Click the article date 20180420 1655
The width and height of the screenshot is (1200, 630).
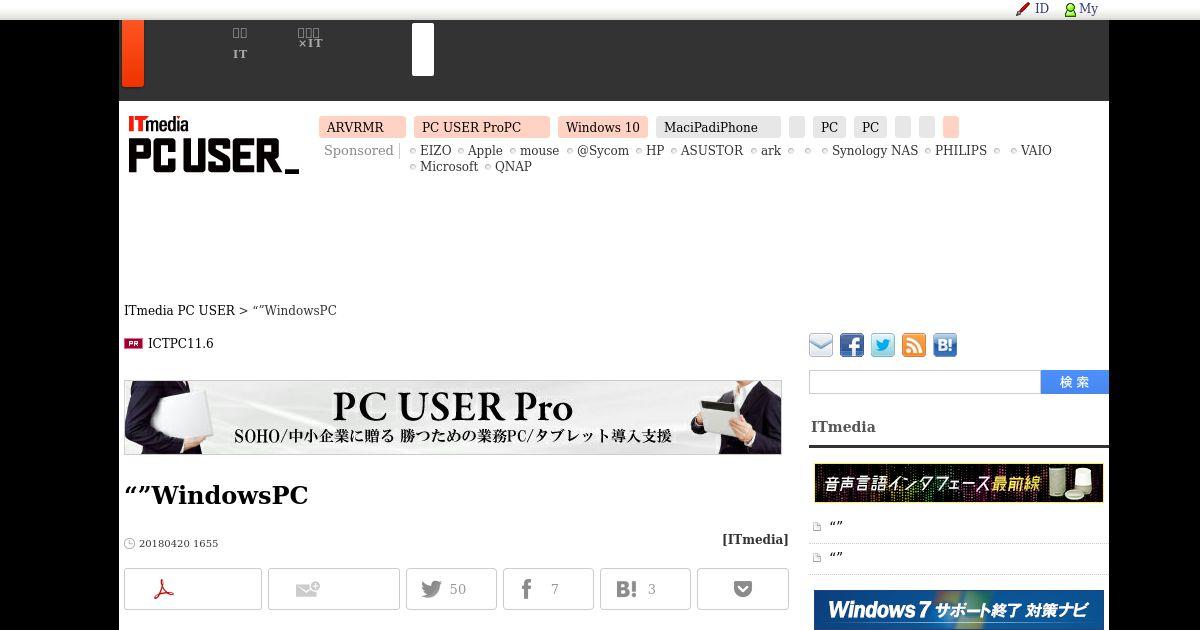coord(178,544)
